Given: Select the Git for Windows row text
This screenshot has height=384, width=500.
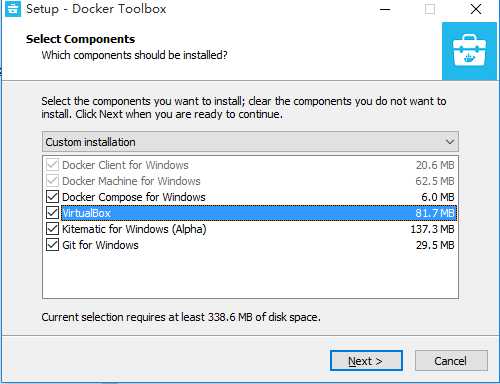Looking at the screenshot, I should [x=100, y=245].
